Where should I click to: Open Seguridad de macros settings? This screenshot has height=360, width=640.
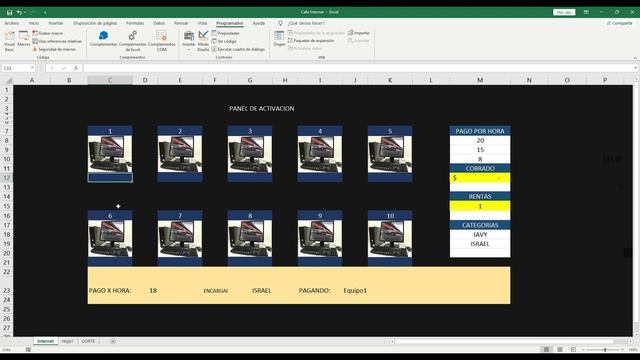coord(54,49)
